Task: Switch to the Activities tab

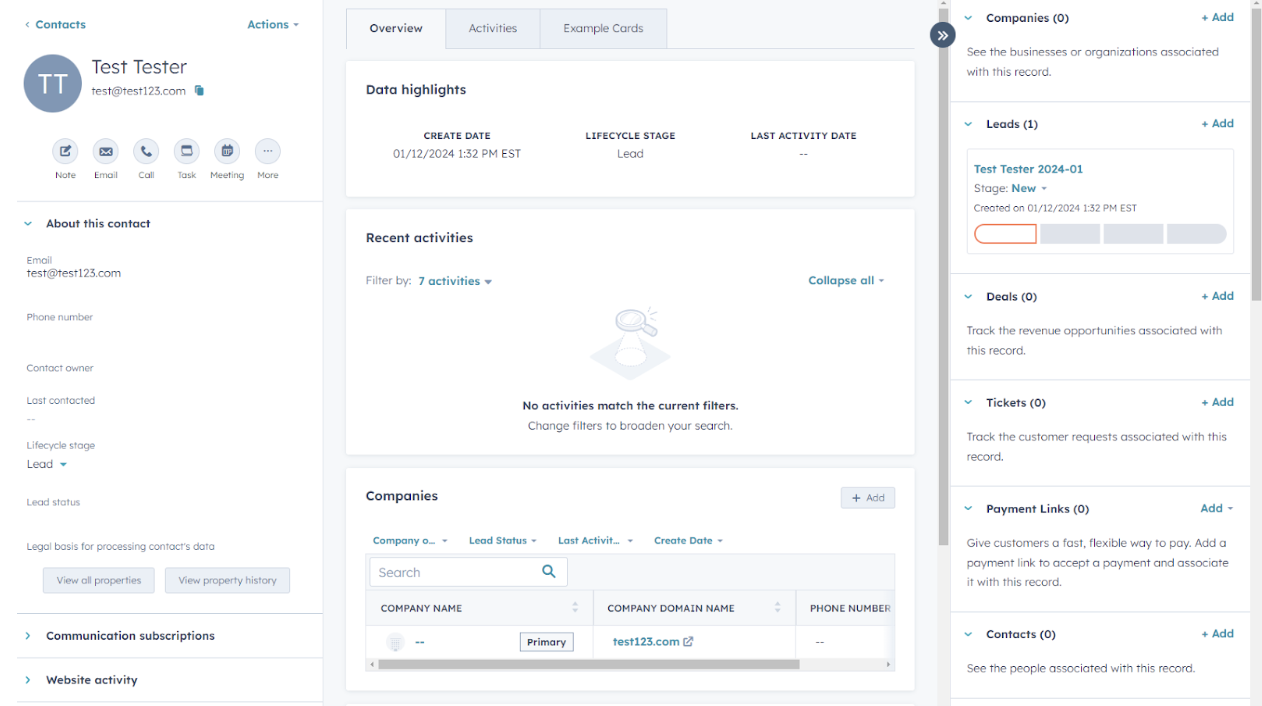Action: click(492, 28)
